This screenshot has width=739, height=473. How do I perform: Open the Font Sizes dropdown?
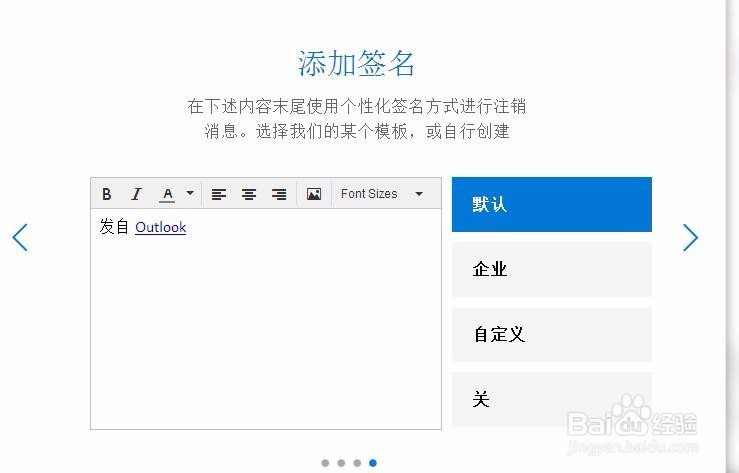[x=382, y=194]
